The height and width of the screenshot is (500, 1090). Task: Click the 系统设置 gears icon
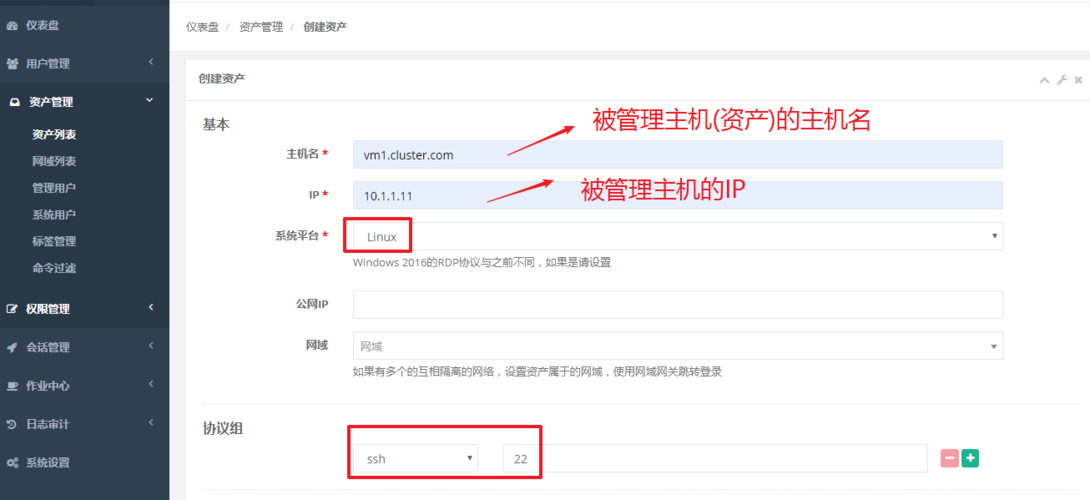[x=12, y=462]
